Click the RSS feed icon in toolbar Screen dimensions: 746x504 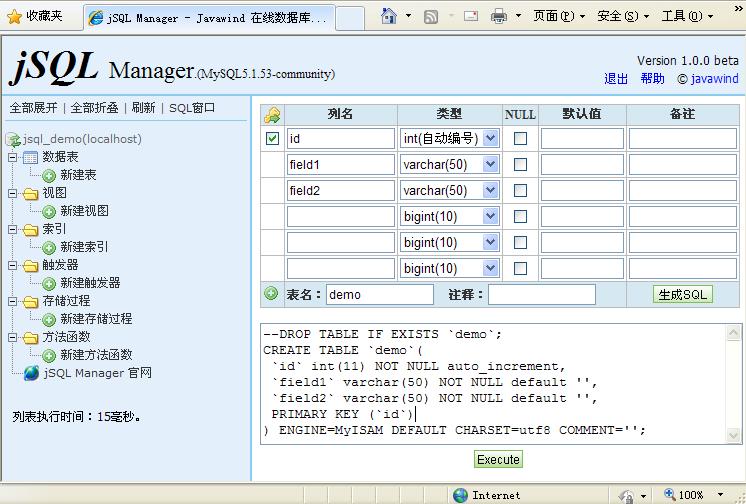[x=431, y=17]
